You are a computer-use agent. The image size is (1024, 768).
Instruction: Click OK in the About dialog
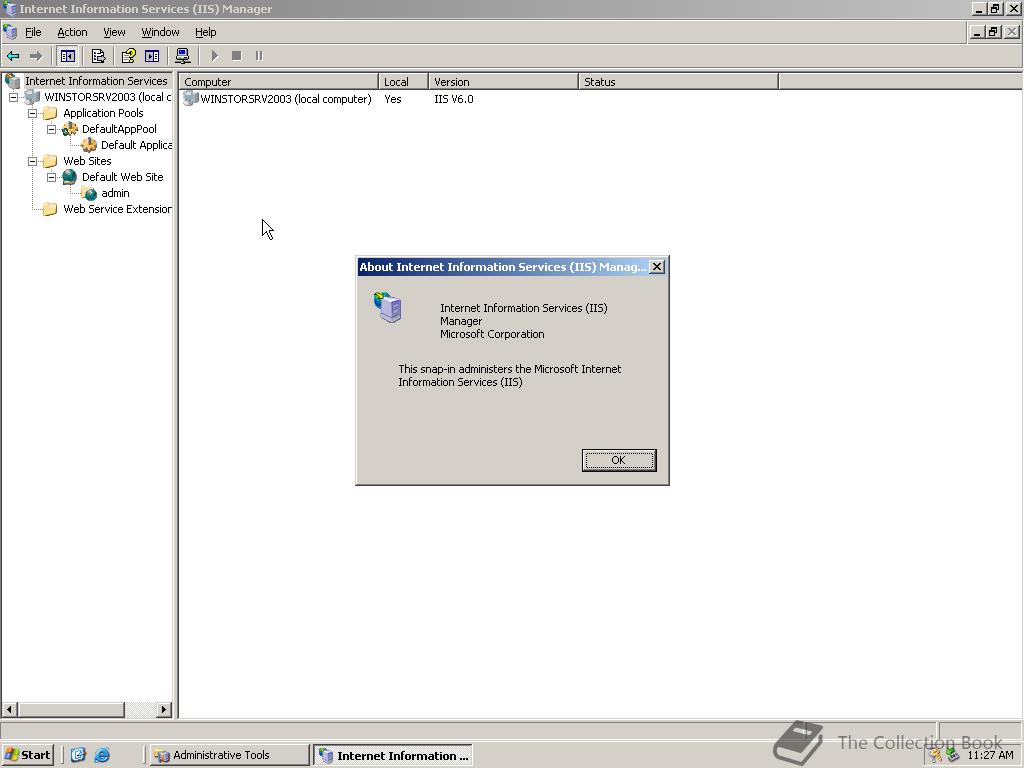point(618,460)
